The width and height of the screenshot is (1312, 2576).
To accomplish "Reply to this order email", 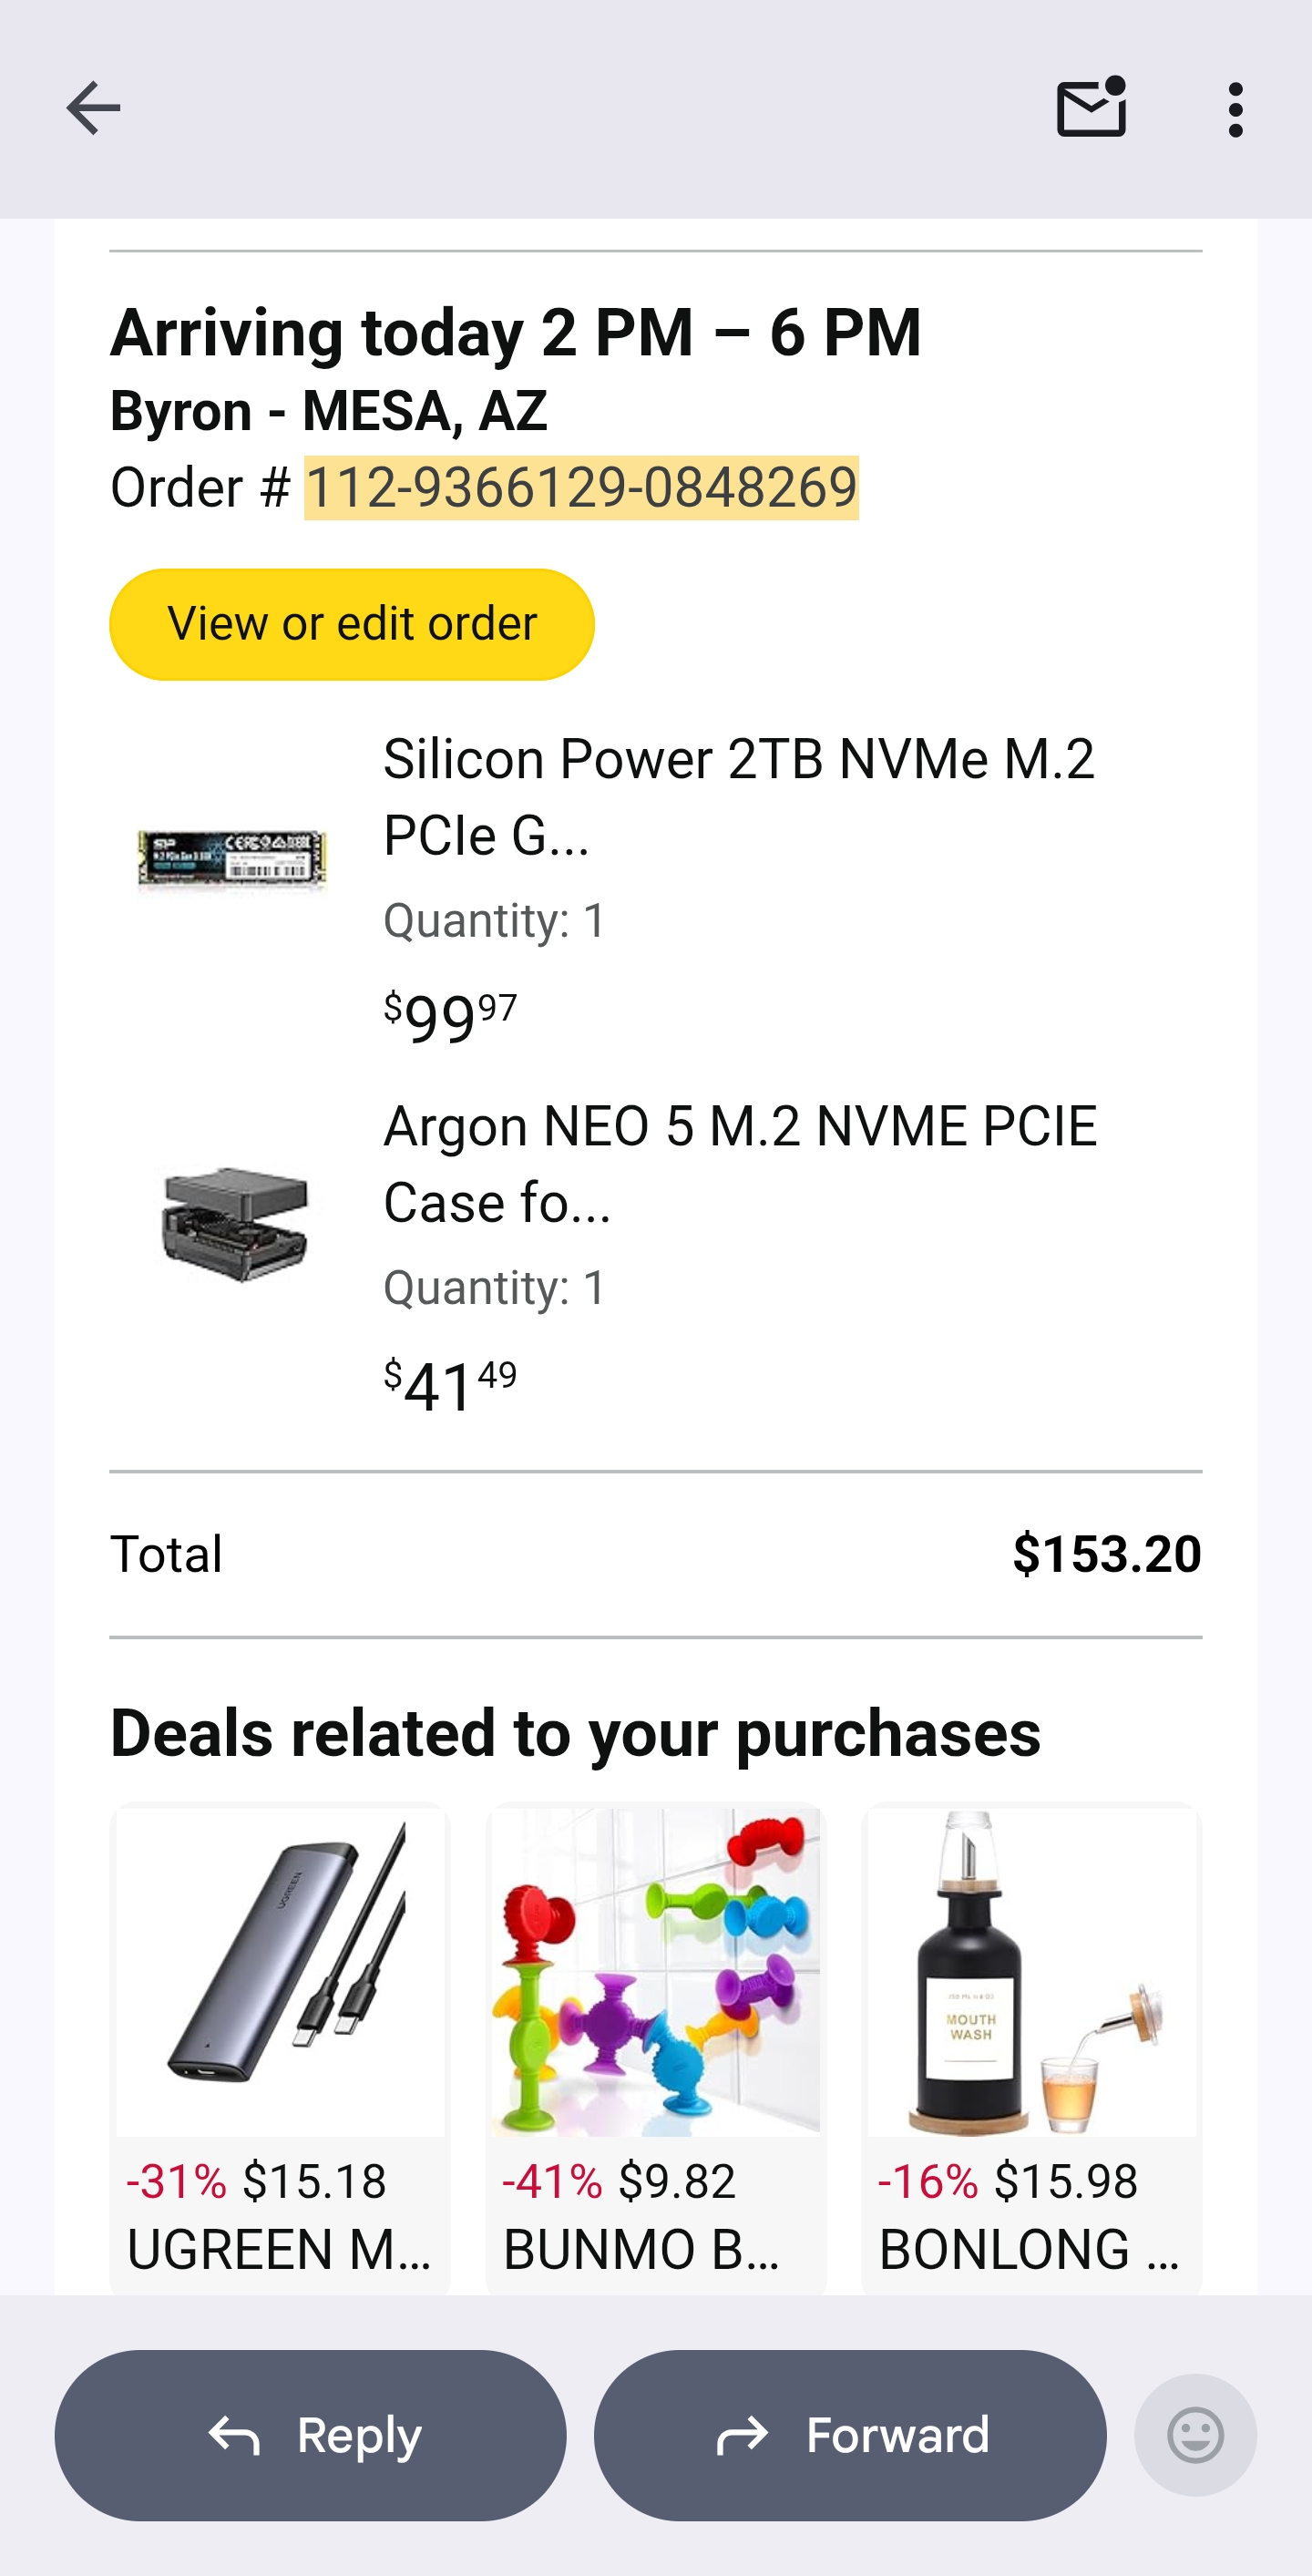I will point(311,2434).
